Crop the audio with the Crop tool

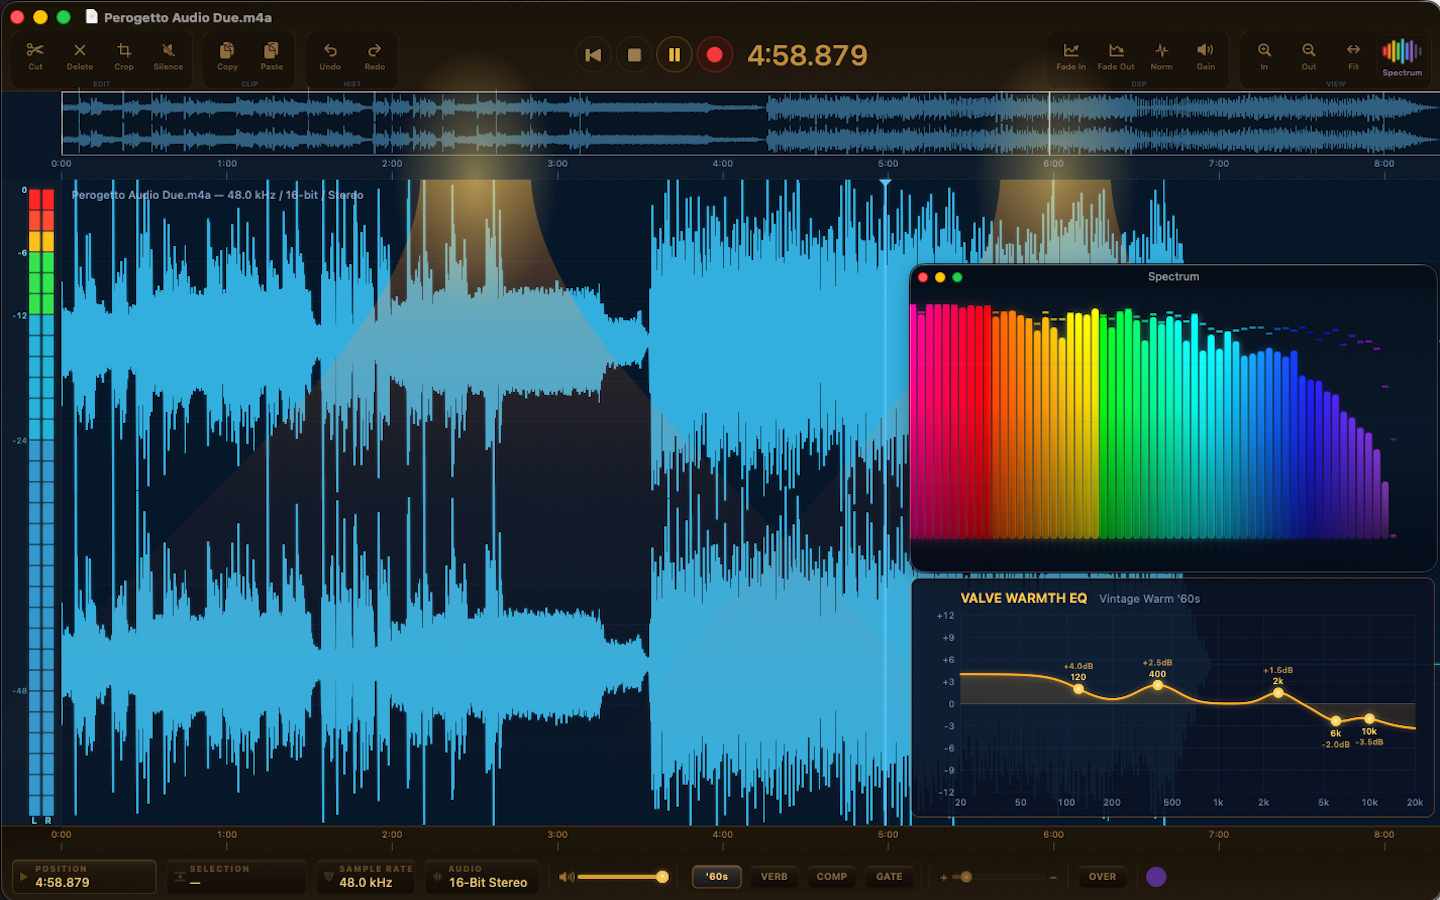(124, 55)
